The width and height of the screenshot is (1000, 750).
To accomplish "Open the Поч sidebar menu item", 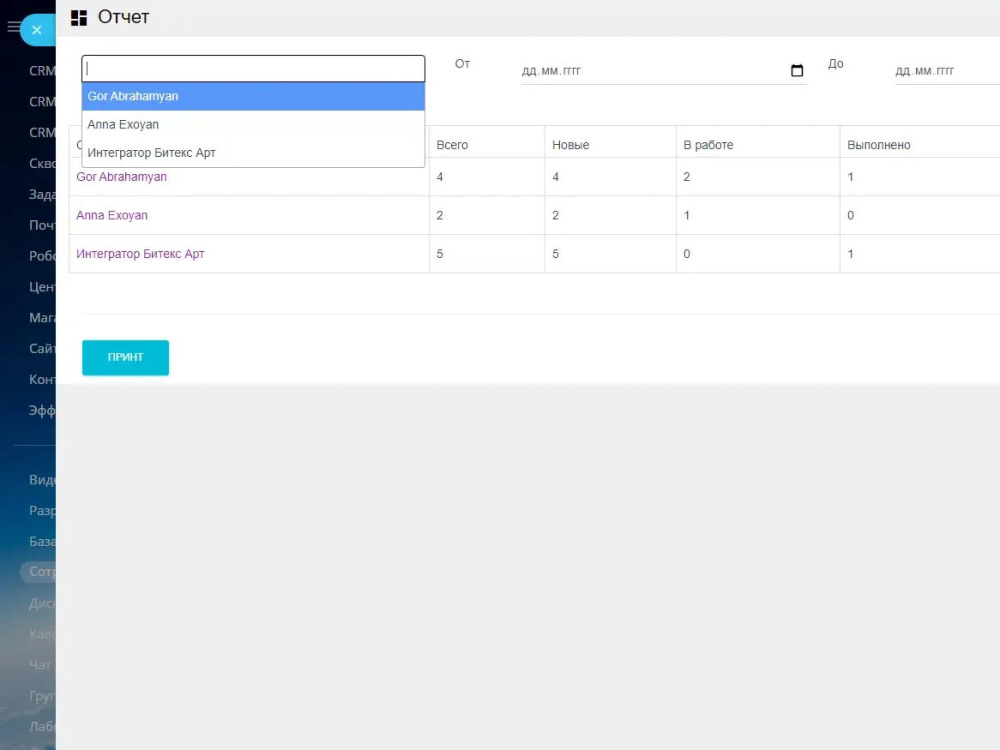I will point(42,225).
